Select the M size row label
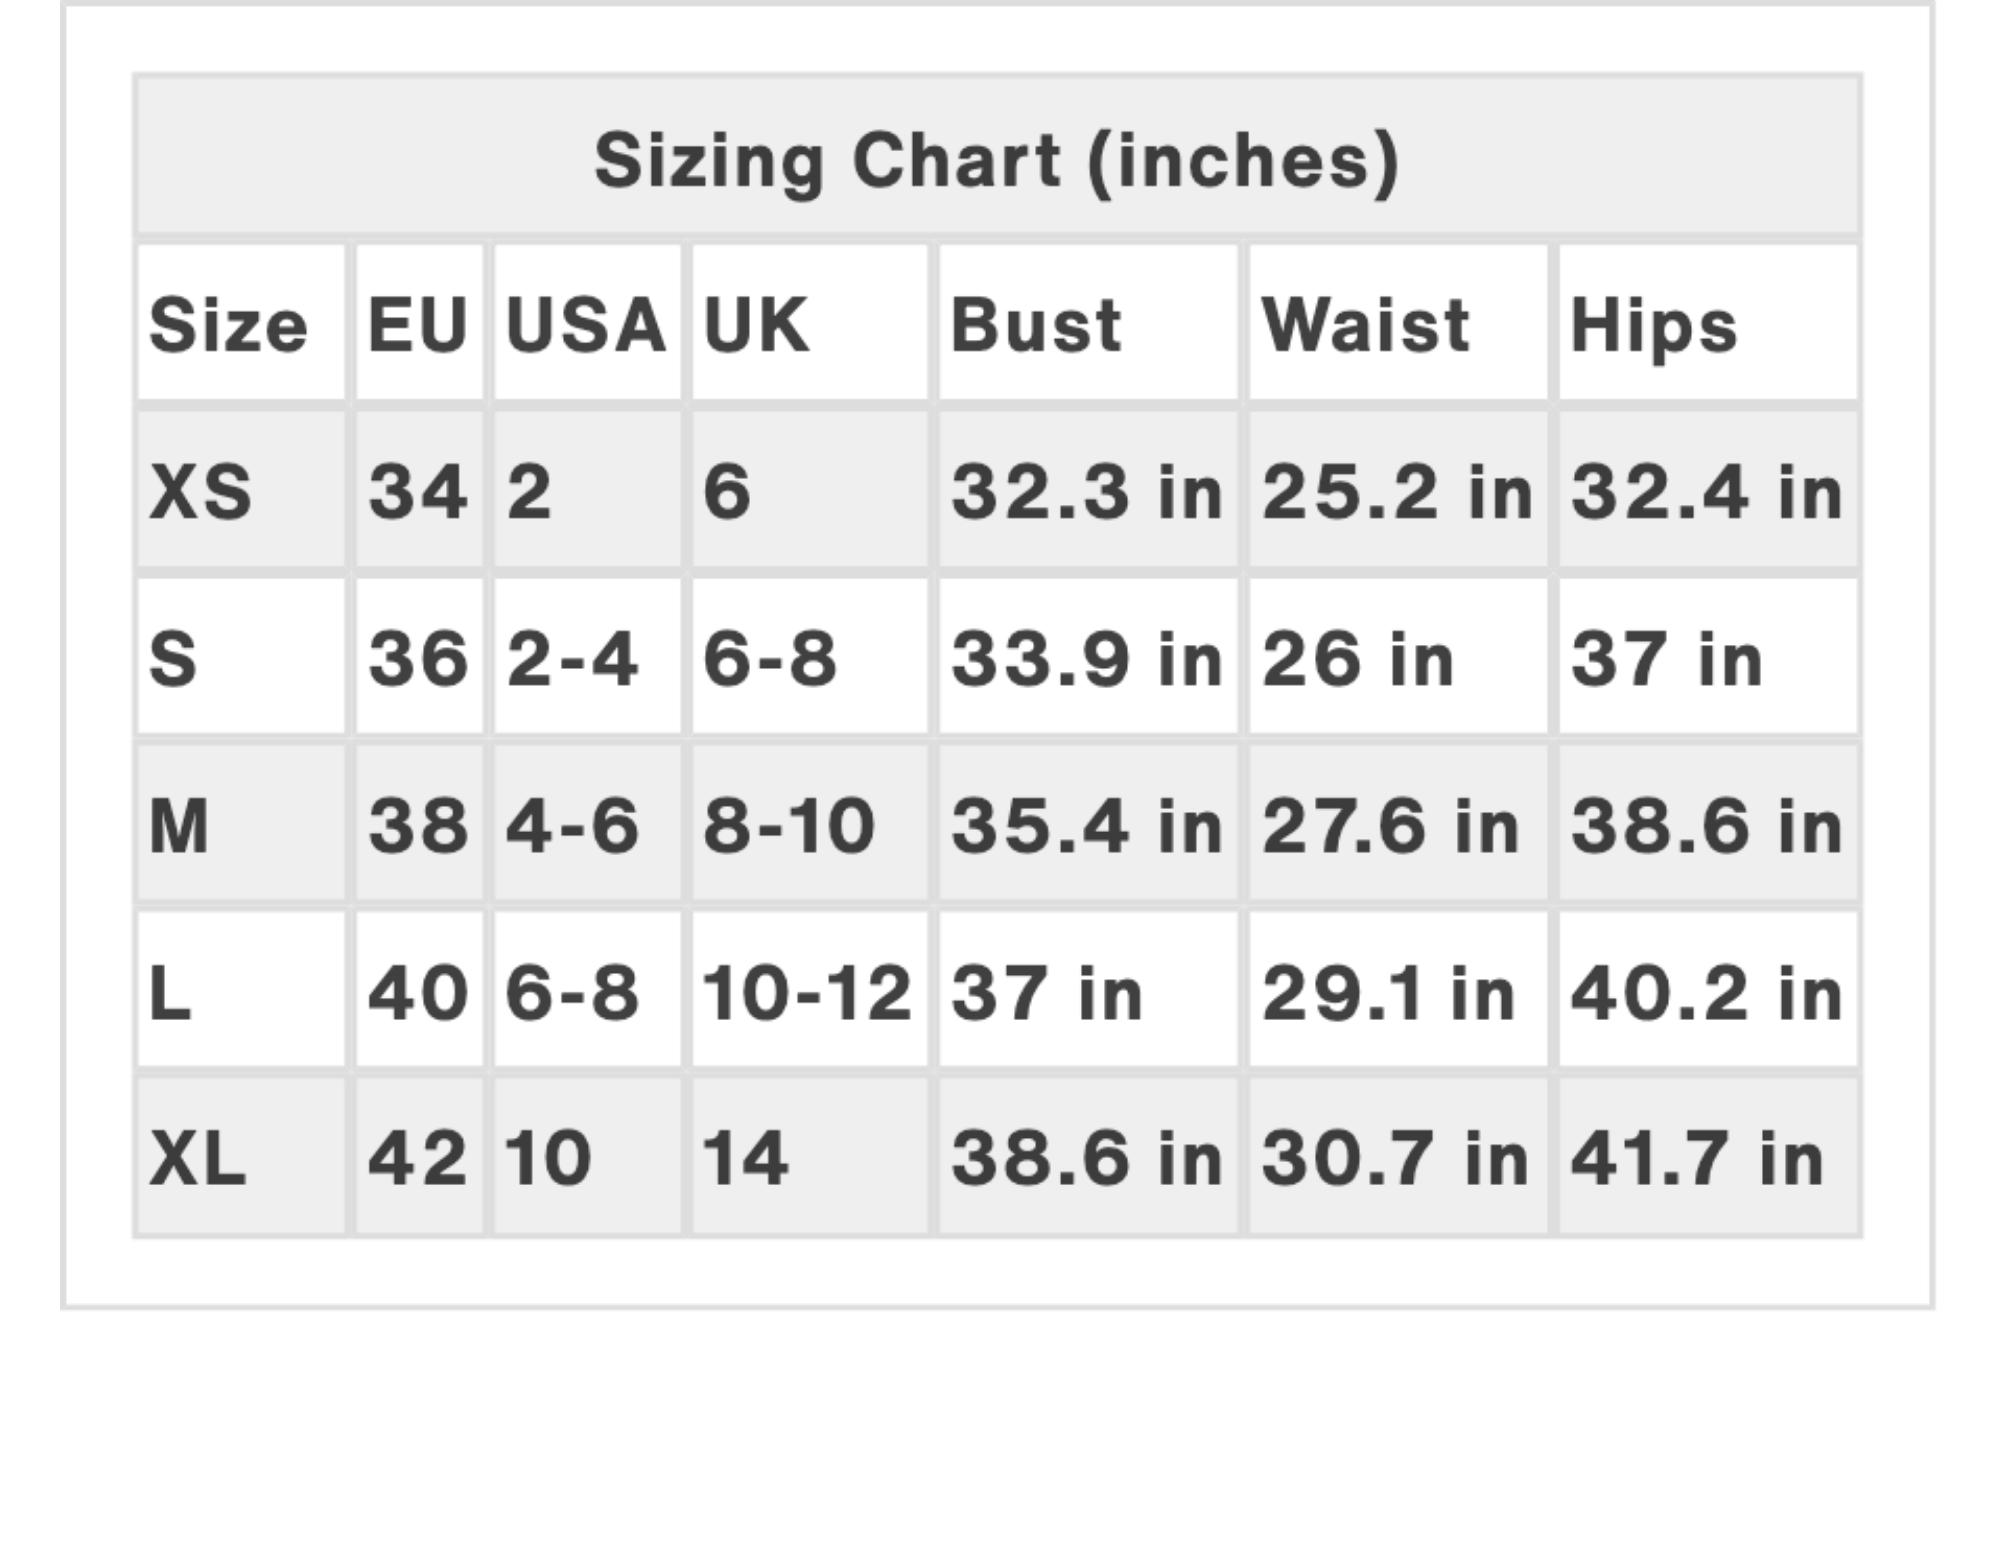 click(x=179, y=826)
